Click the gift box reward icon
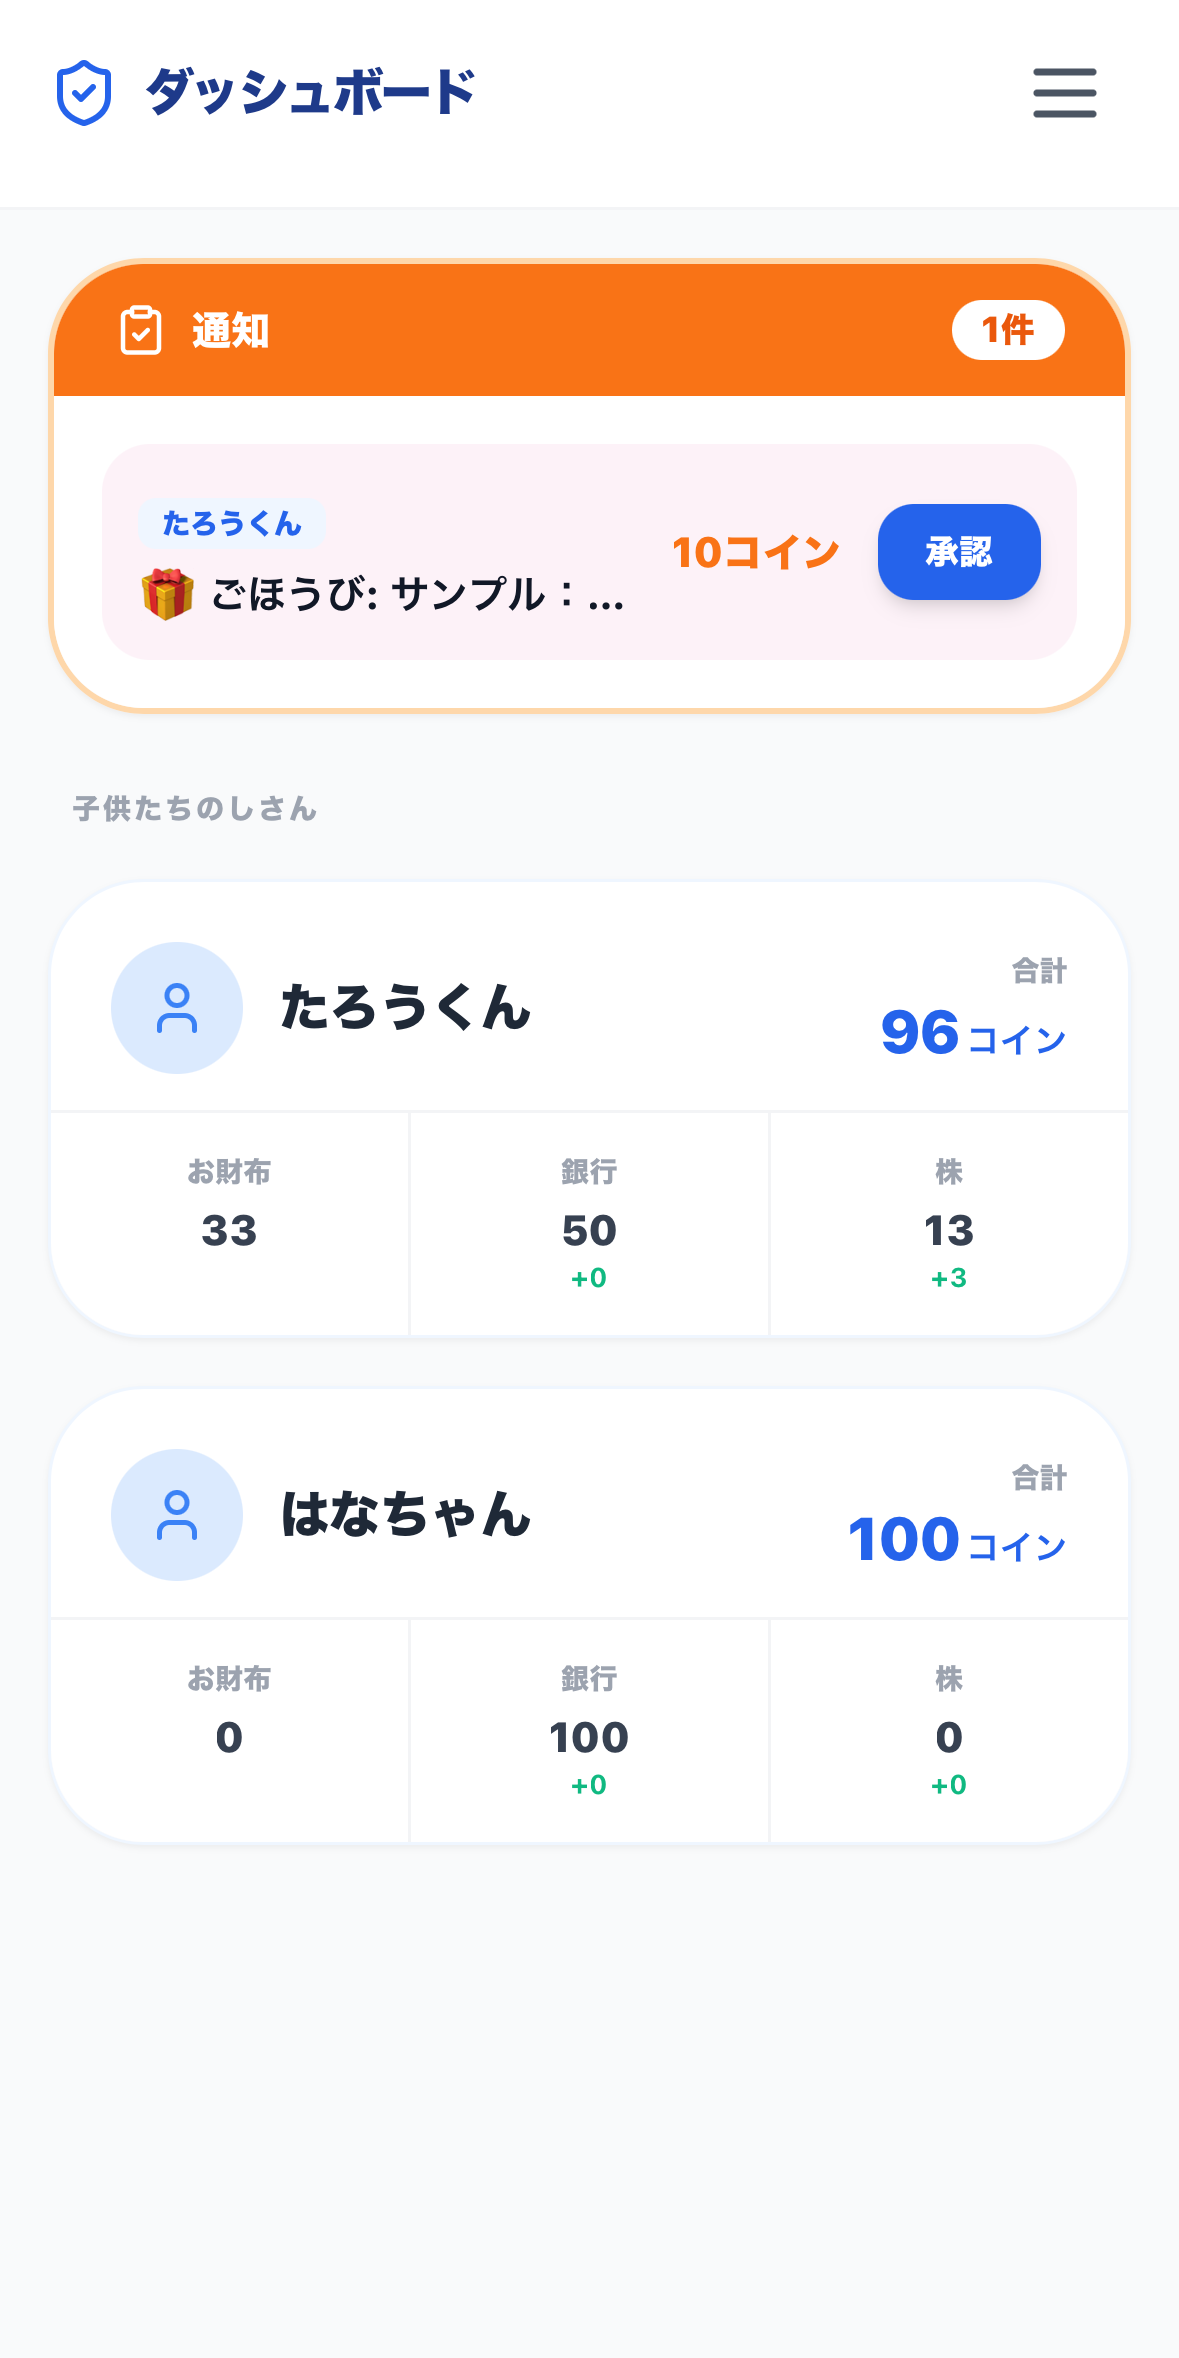The width and height of the screenshot is (1179, 2358). [x=167, y=594]
